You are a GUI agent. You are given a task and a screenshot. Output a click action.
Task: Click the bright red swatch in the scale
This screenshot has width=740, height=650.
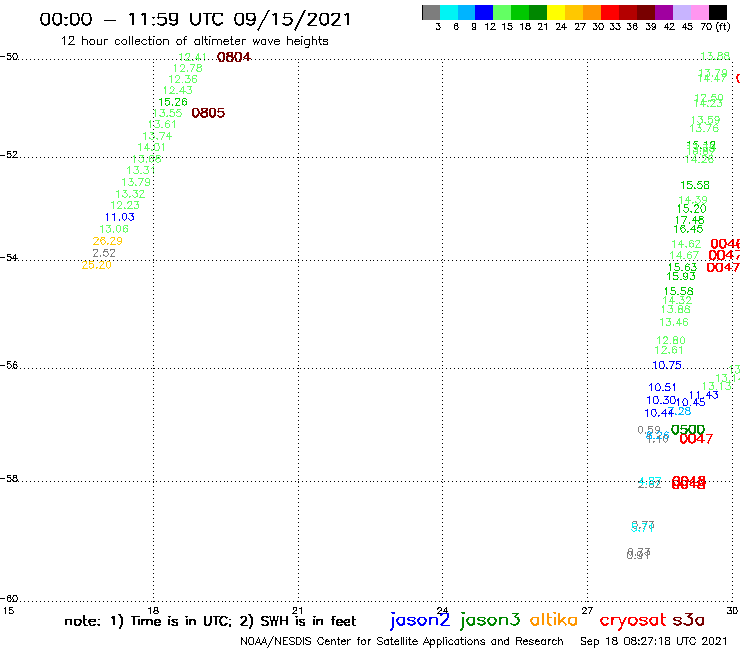pos(610,12)
